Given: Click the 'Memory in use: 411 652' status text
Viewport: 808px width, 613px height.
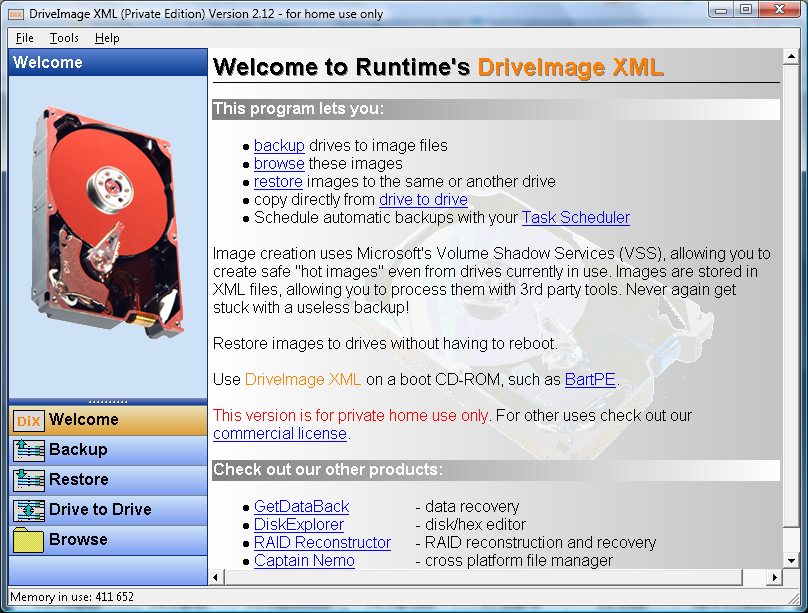Looking at the screenshot, I should (72, 598).
